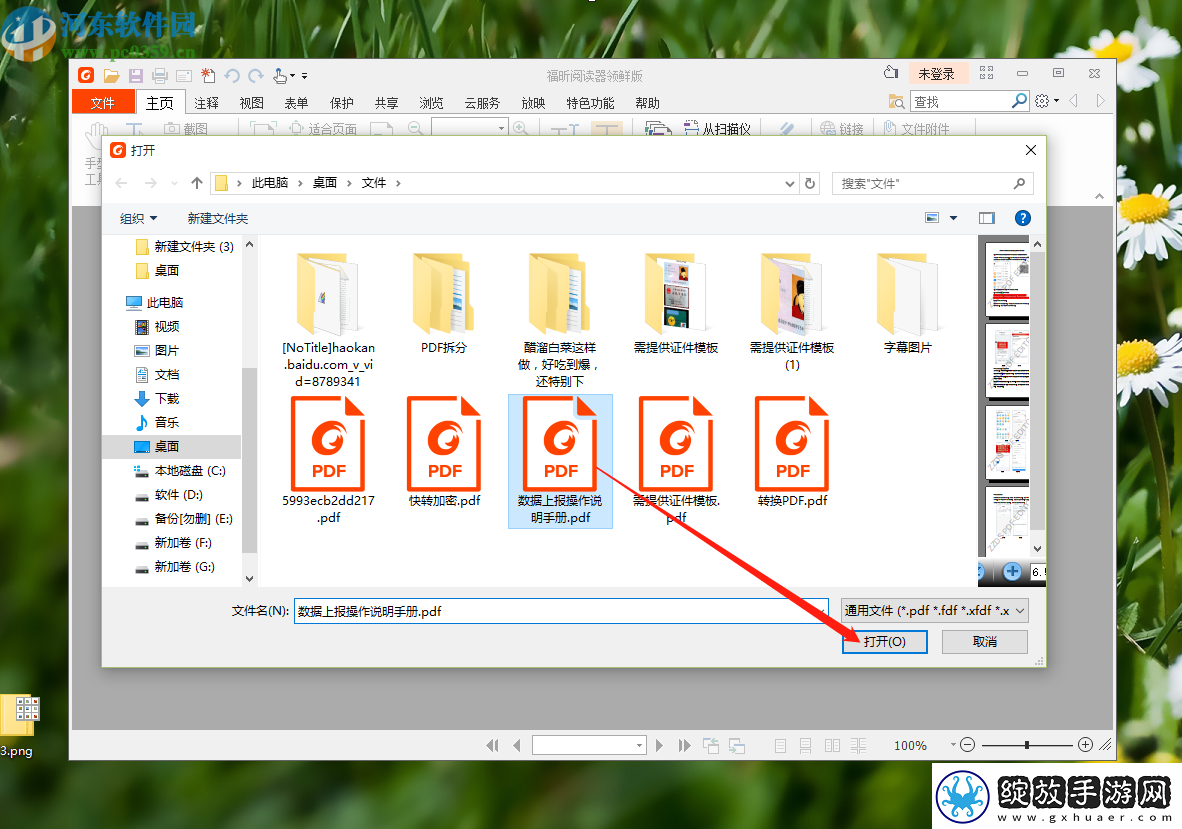The width and height of the screenshot is (1182, 829).
Task: Click the search magnifier in Foxit find box
Action: tap(1019, 100)
